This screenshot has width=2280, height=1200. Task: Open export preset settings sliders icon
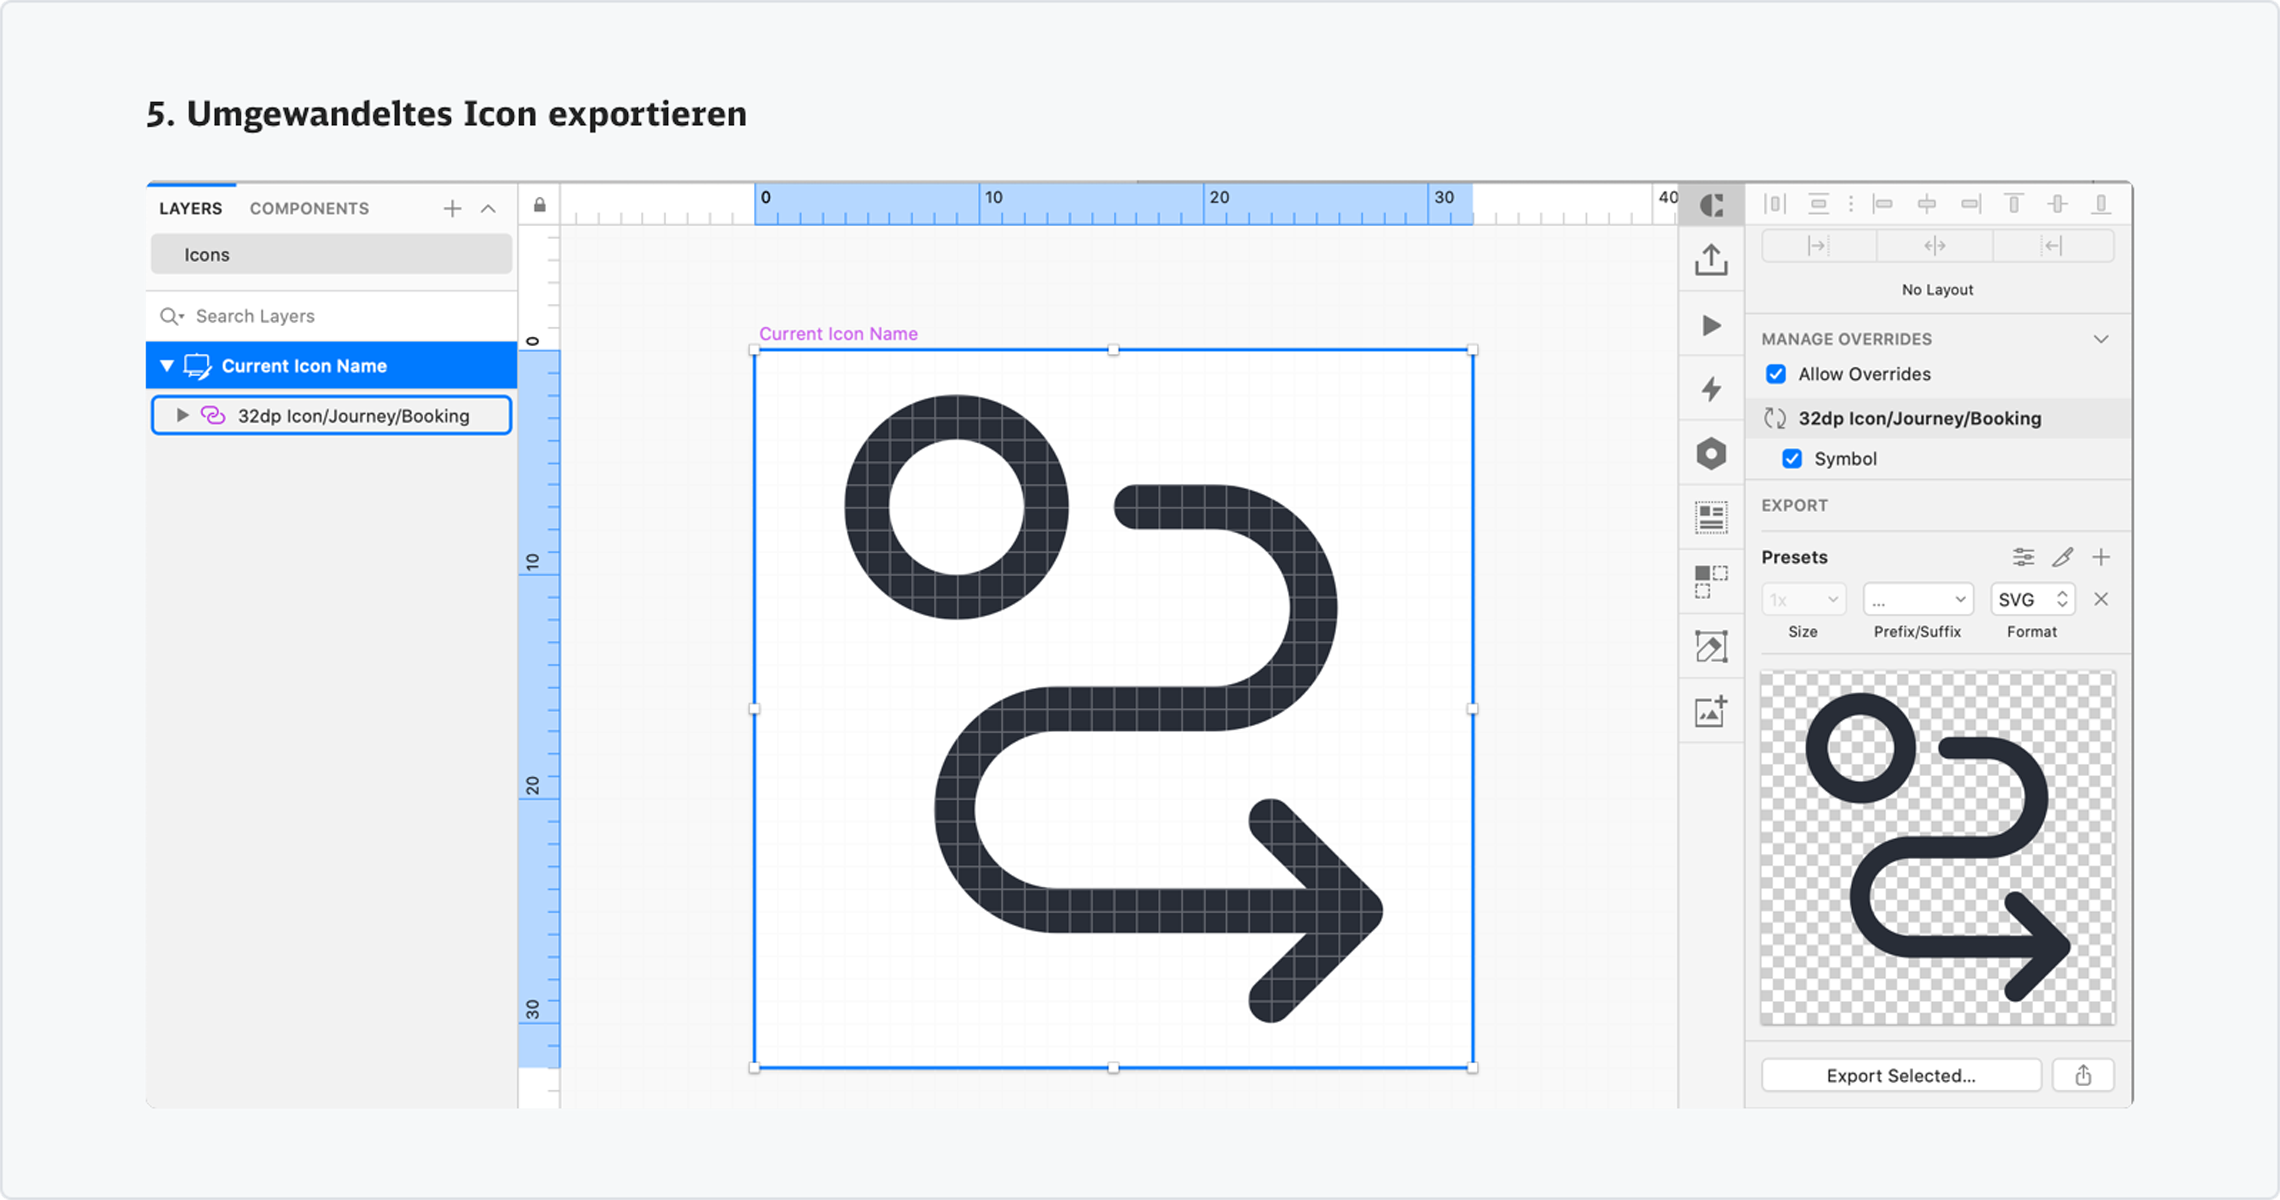point(2023,557)
